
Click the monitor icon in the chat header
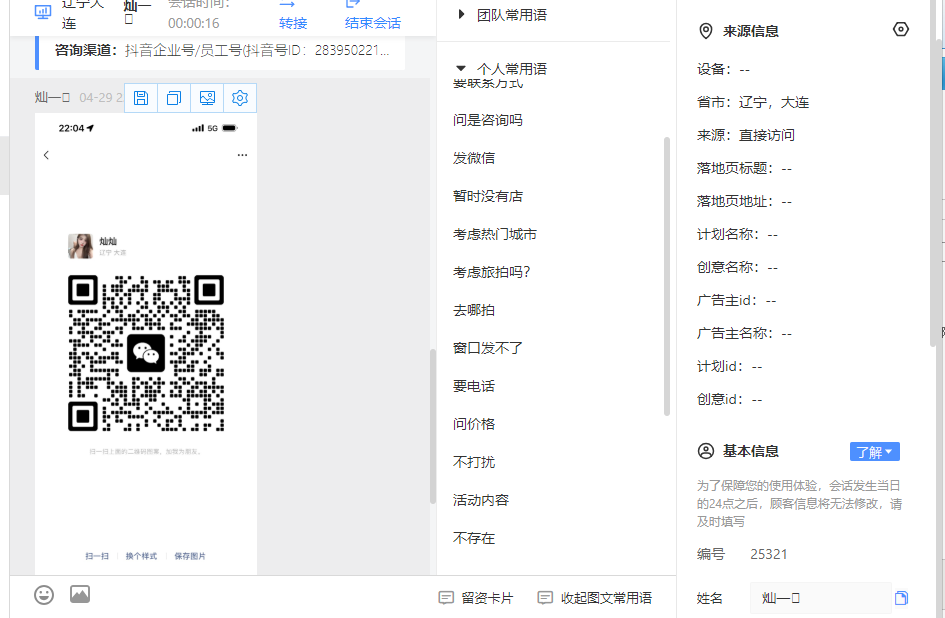(43, 12)
